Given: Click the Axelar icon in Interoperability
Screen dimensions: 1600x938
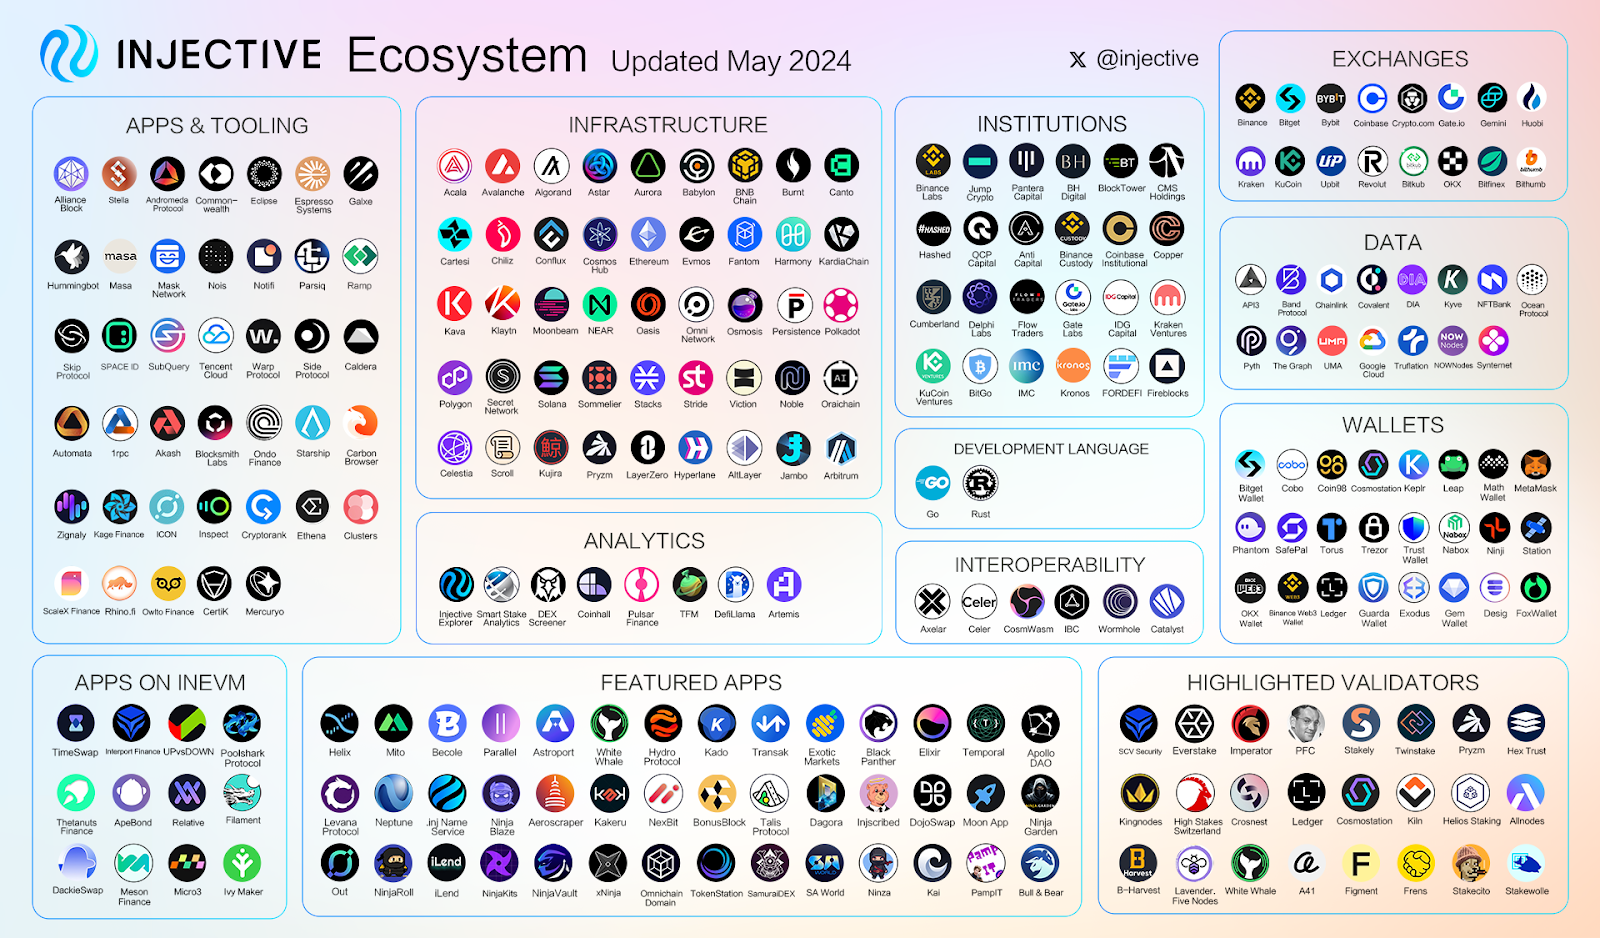Looking at the screenshot, I should click(933, 601).
